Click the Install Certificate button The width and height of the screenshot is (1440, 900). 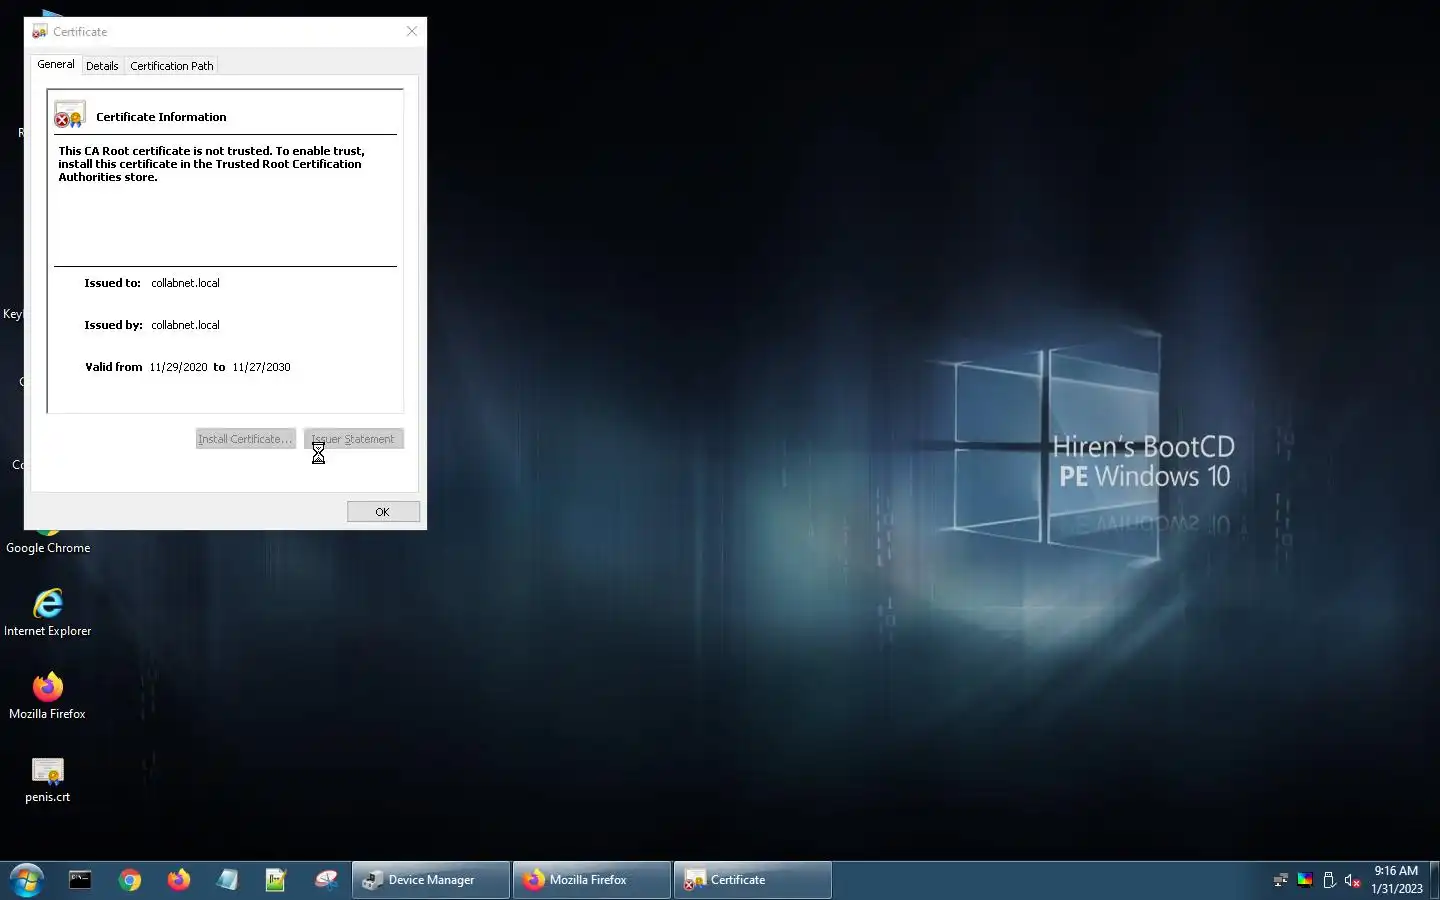pyautogui.click(x=245, y=439)
